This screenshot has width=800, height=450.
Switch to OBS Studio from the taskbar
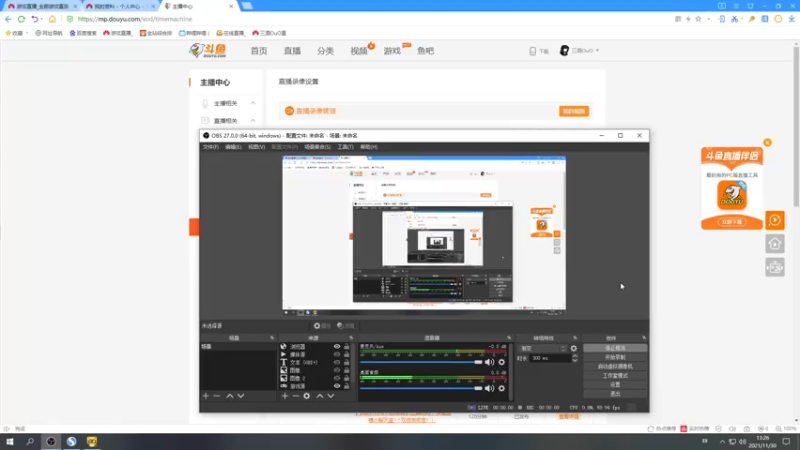[x=51, y=441]
